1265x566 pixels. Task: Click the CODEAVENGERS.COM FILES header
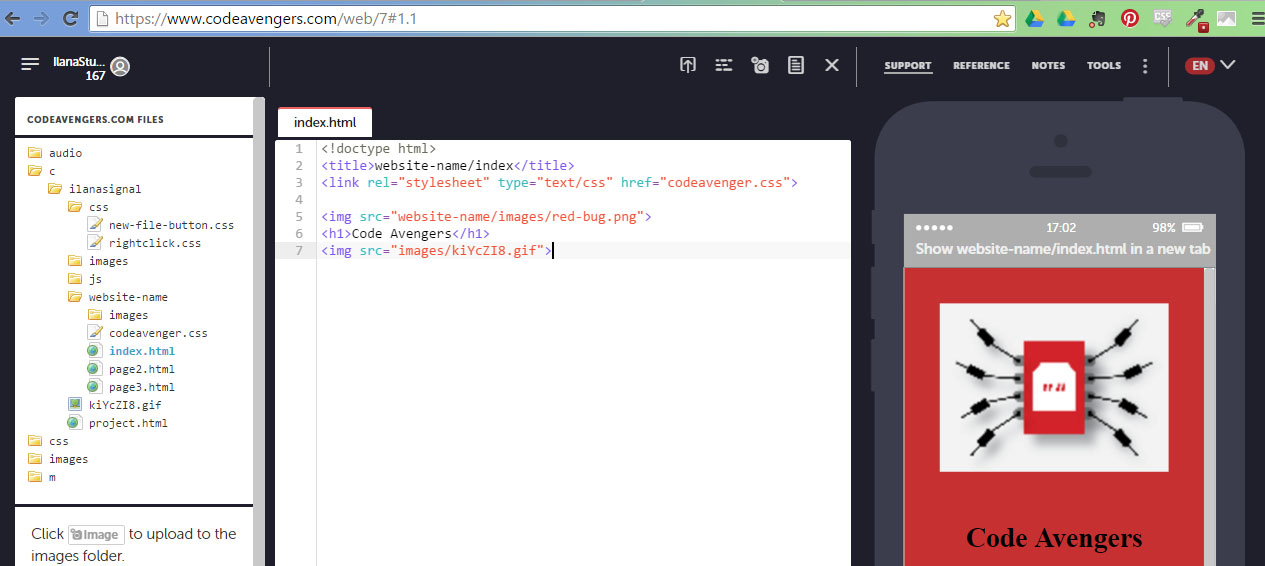95,119
